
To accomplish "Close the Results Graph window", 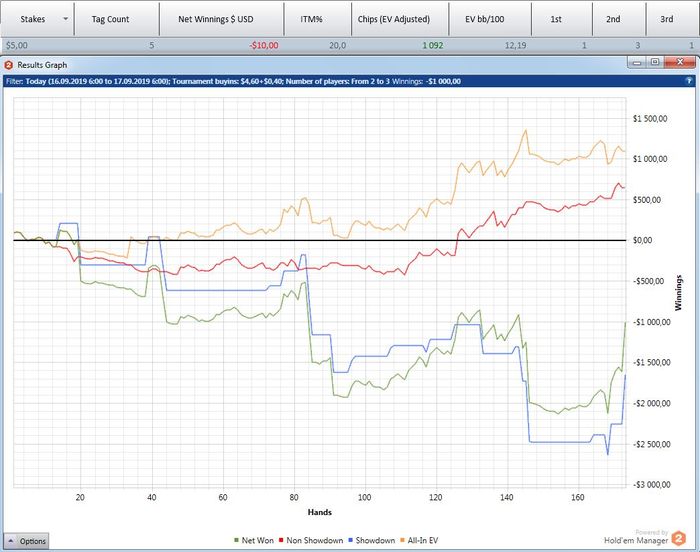I will pyautogui.click(x=680, y=62).
